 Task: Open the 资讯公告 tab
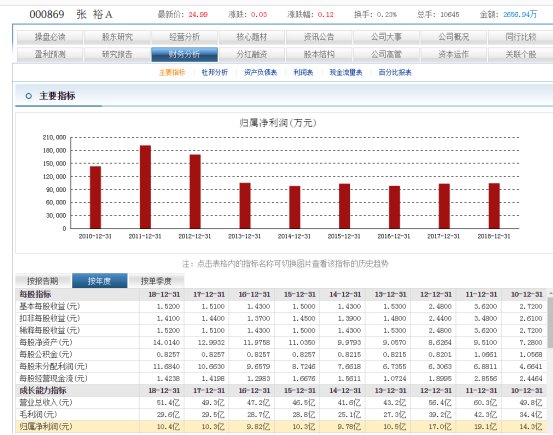pos(319,37)
